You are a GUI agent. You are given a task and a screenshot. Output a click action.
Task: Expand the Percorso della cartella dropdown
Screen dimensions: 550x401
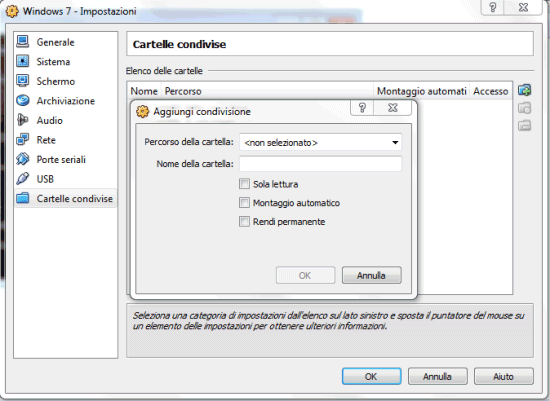click(321, 142)
